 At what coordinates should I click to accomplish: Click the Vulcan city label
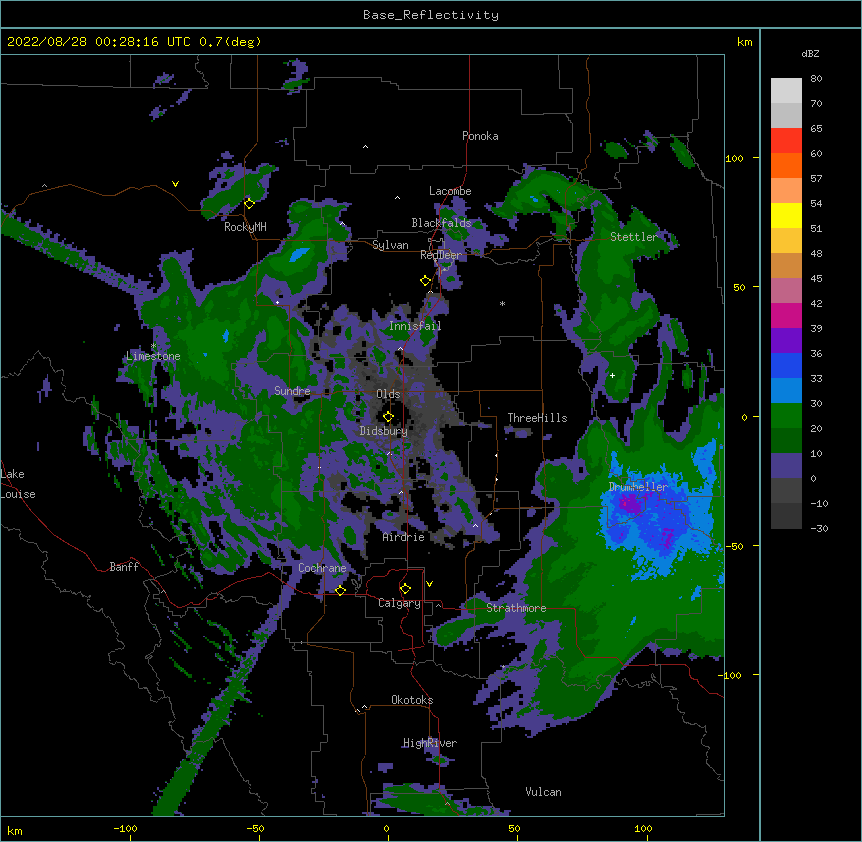[543, 792]
